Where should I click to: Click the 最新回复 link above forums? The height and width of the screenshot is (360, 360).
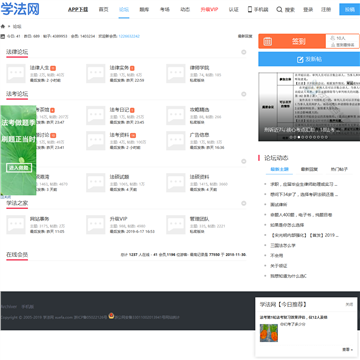point(245,36)
